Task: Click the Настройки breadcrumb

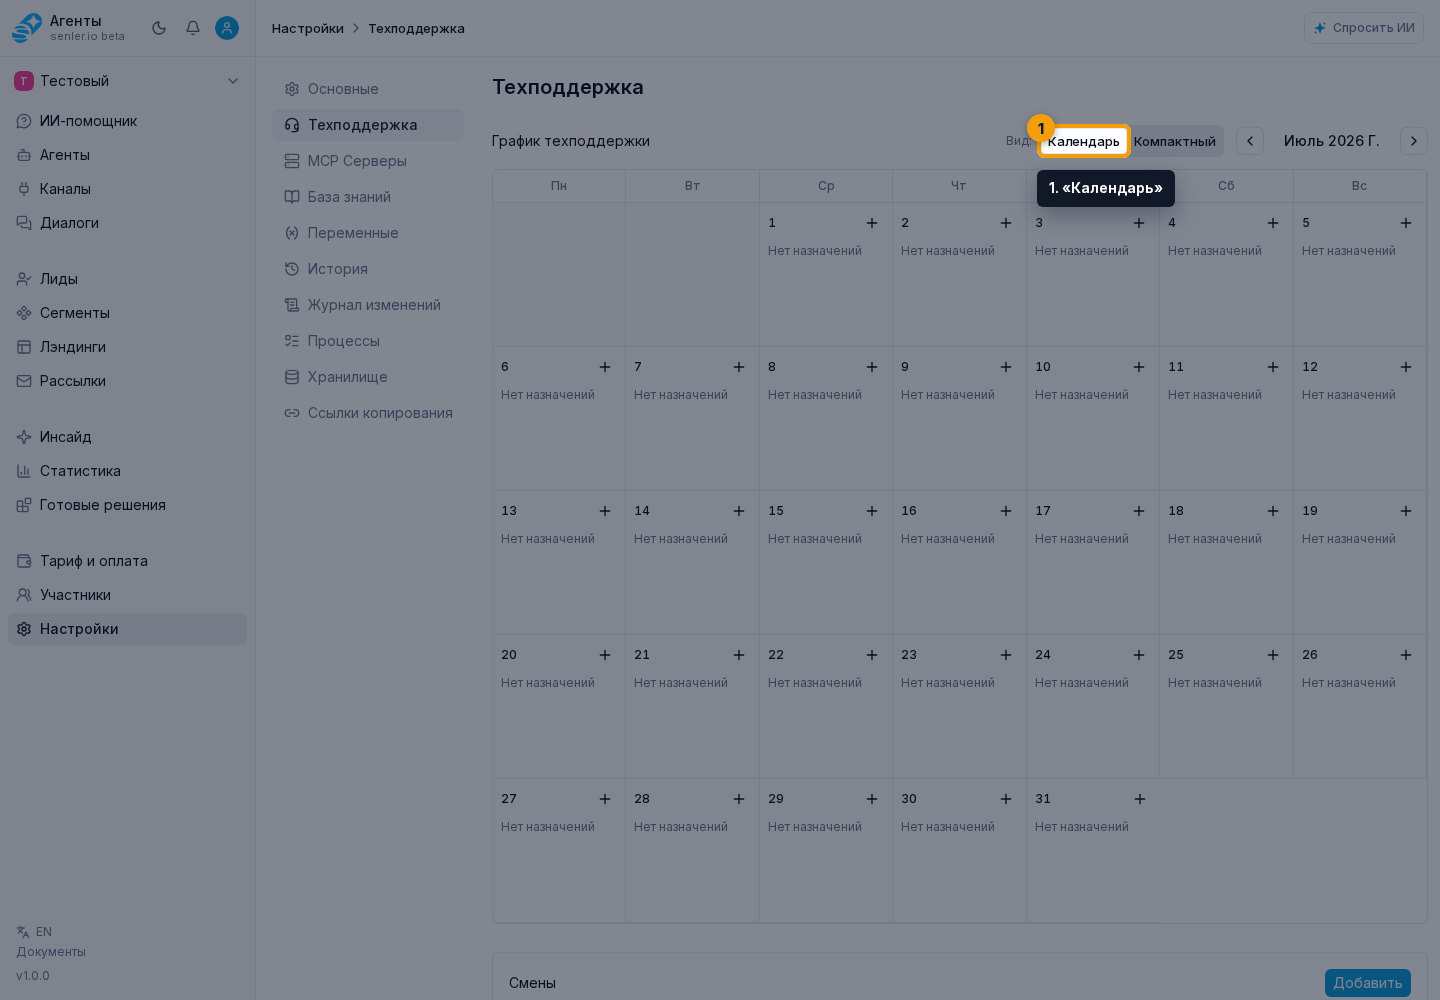Action: point(308,28)
